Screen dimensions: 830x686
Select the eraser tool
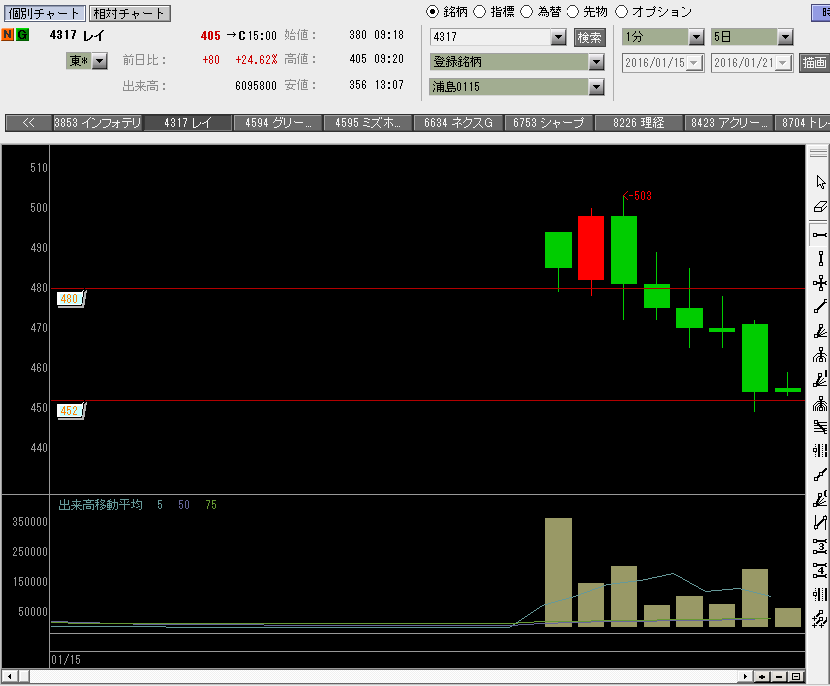(x=820, y=207)
